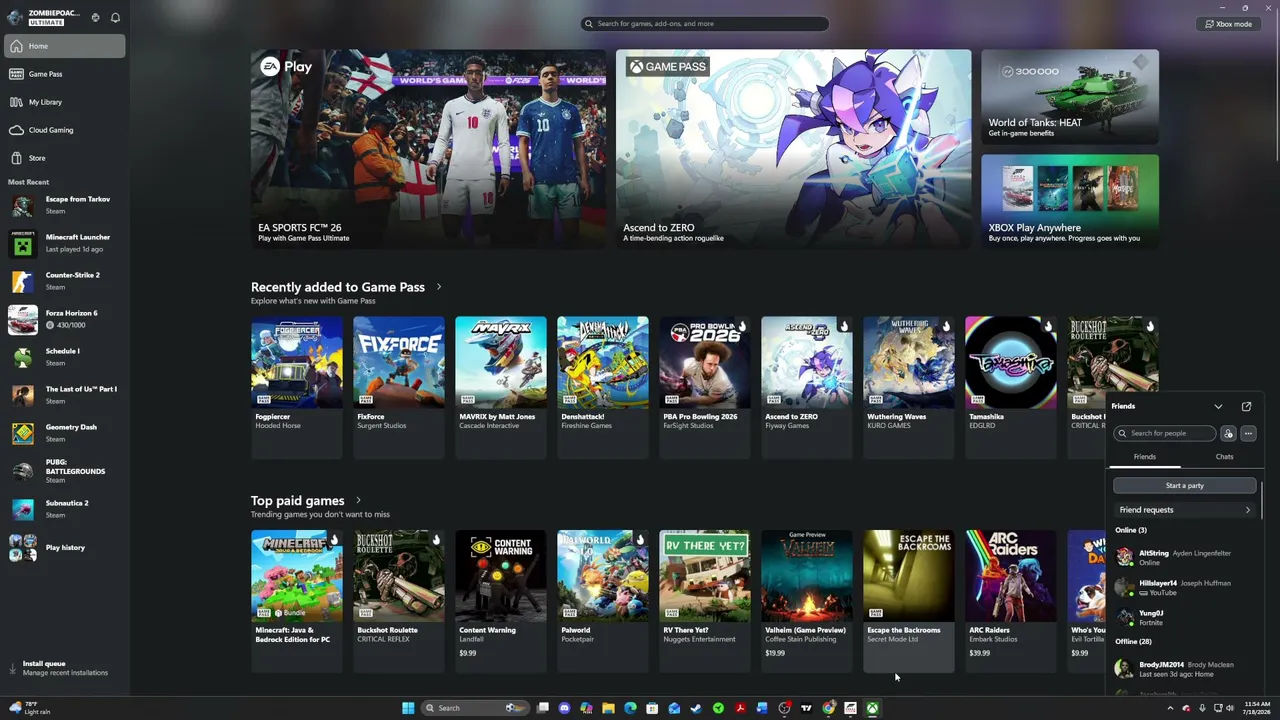
Task: Switch to the Chats tab
Action: 1224,457
